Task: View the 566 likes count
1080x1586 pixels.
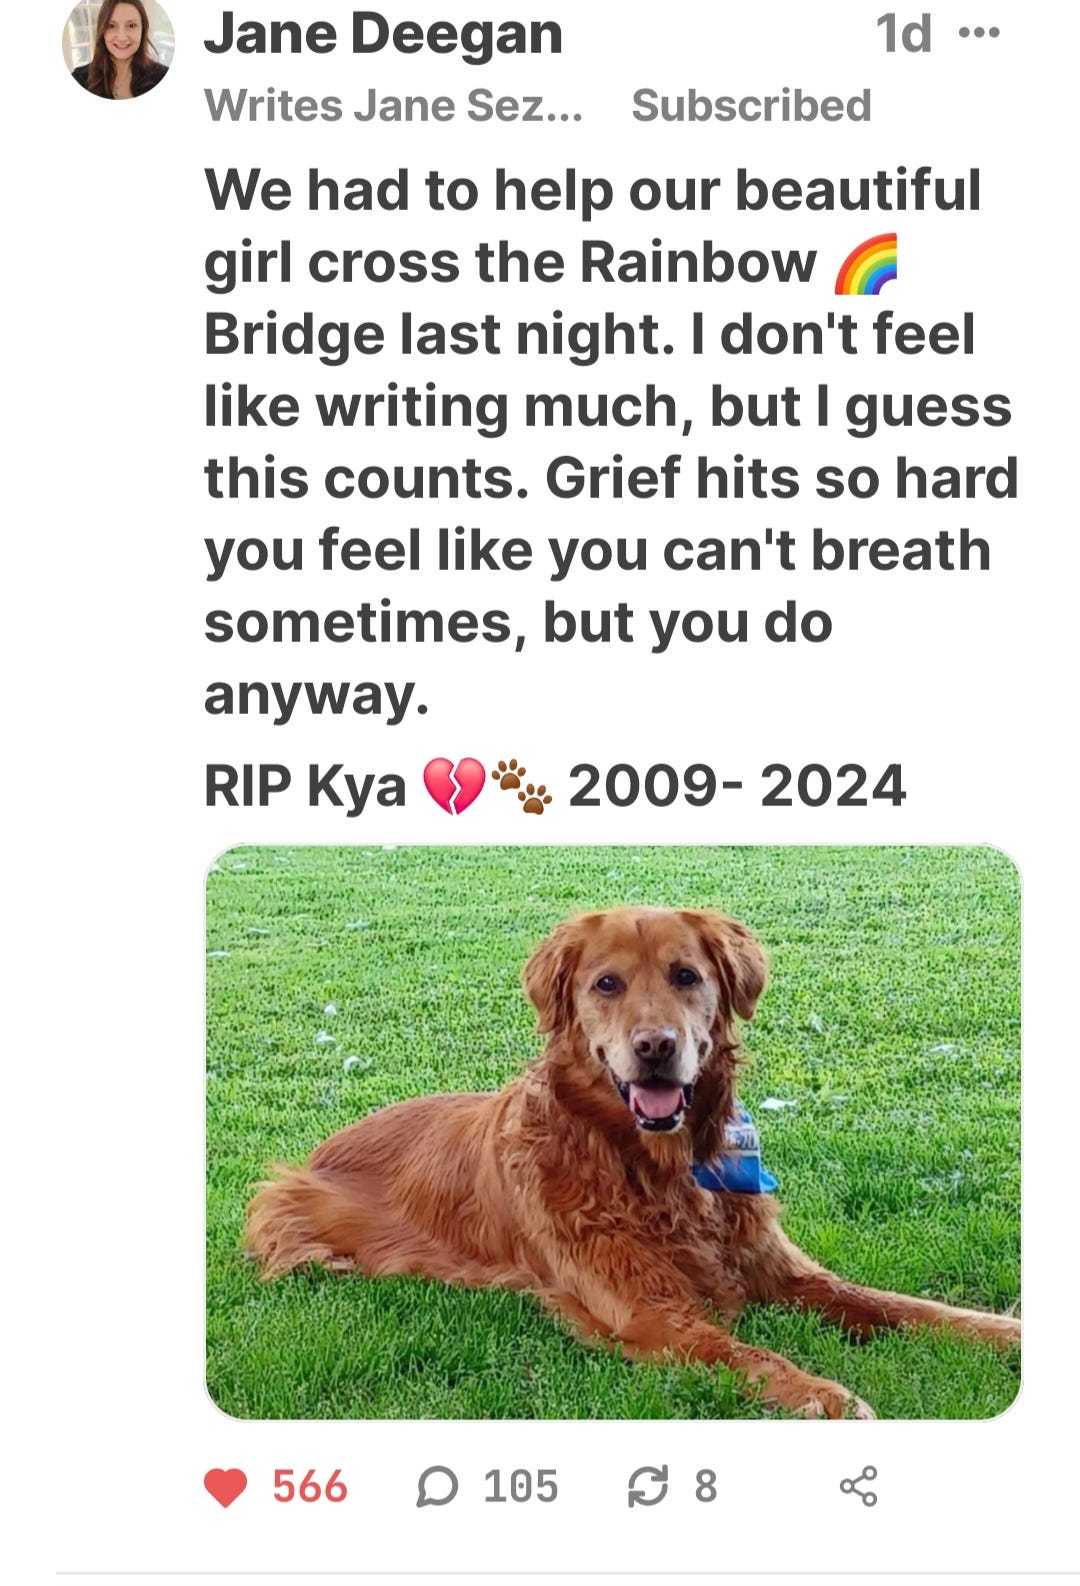Action: [x=310, y=1487]
